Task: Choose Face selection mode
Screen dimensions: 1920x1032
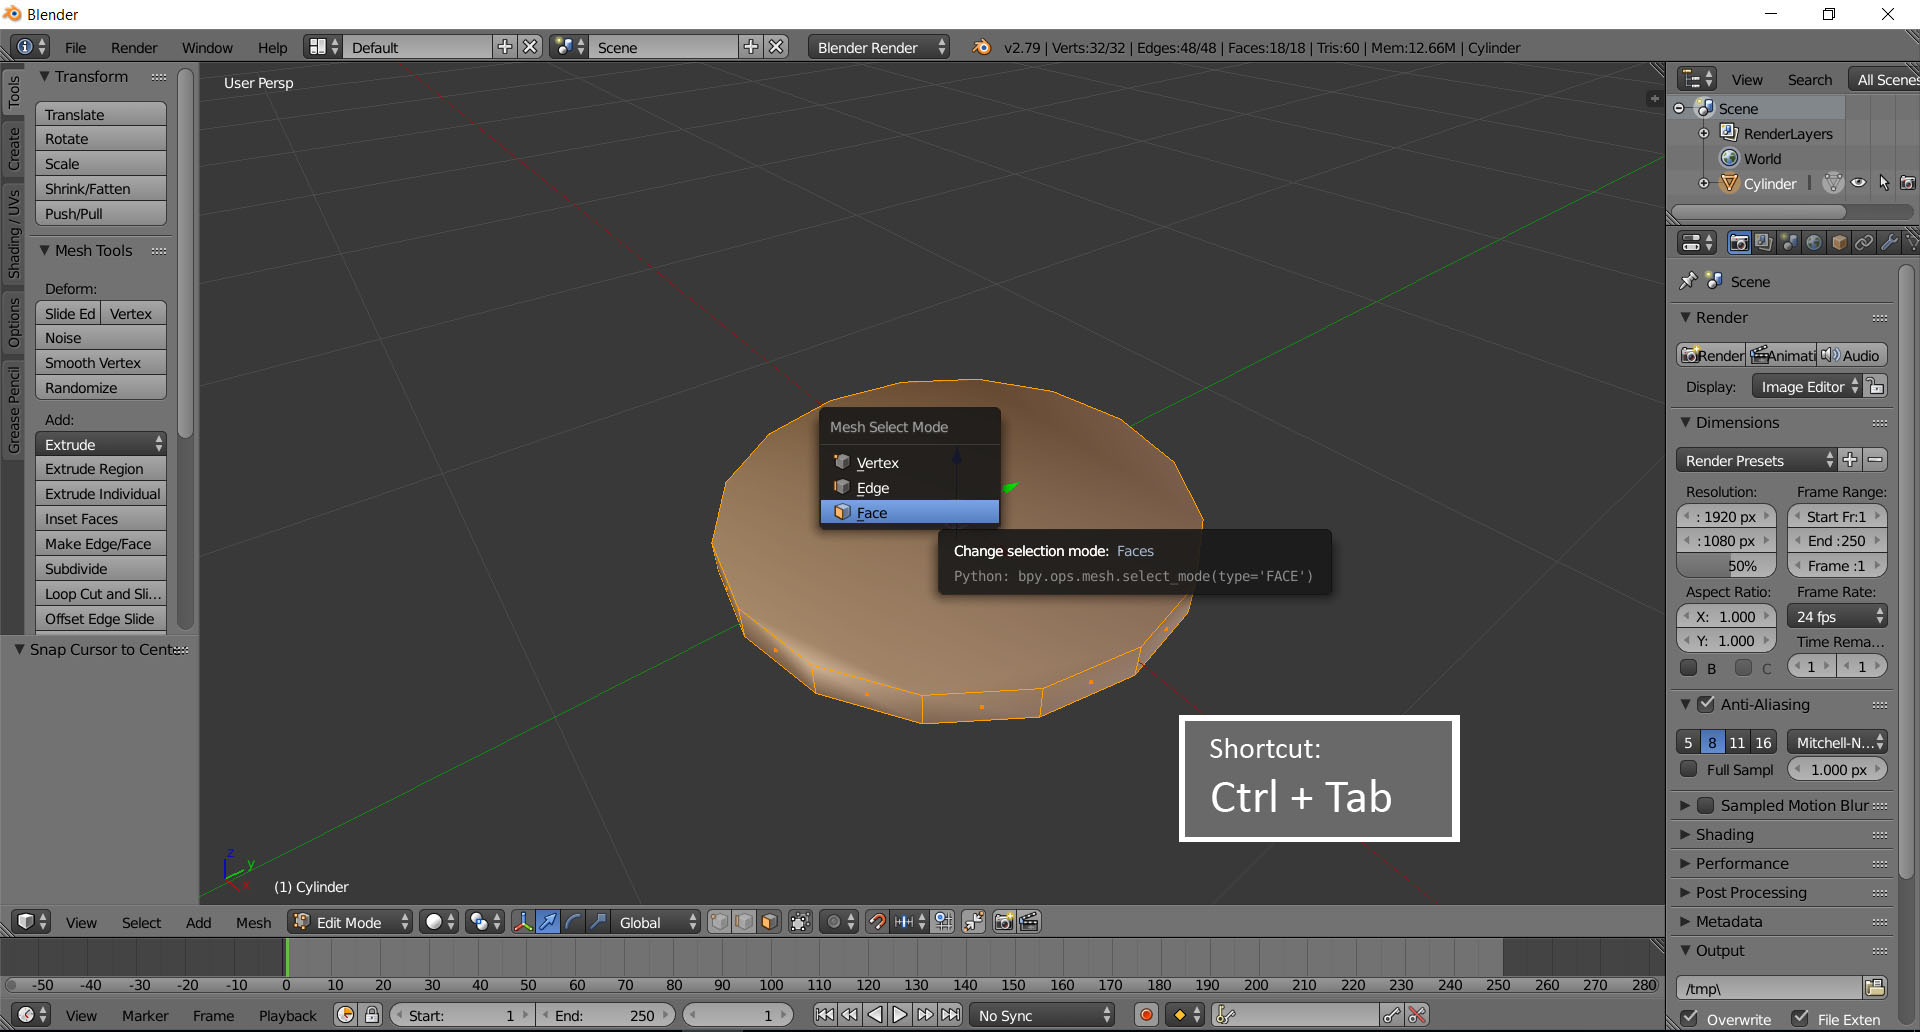Action: pos(909,512)
